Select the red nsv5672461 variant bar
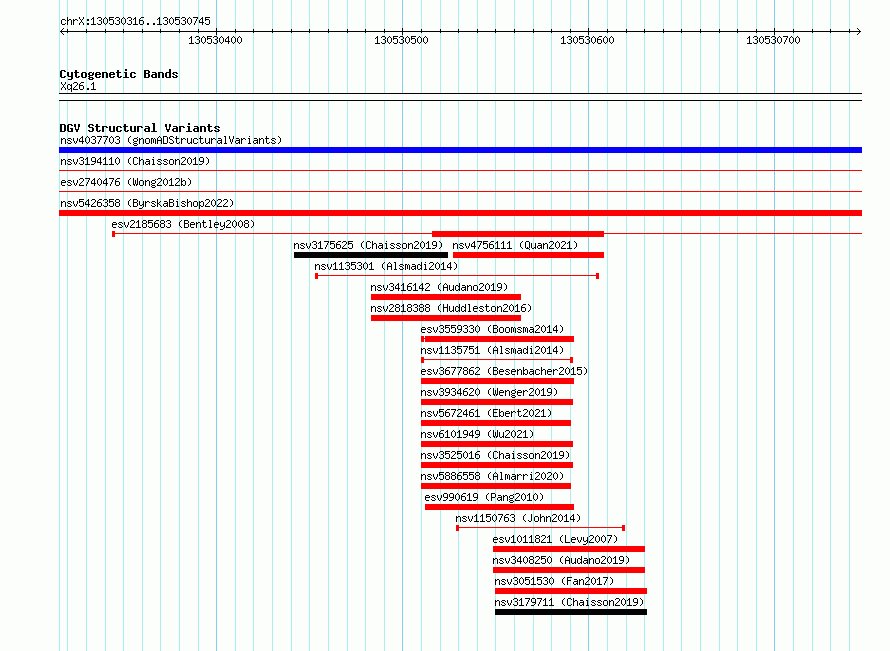 [x=496, y=423]
